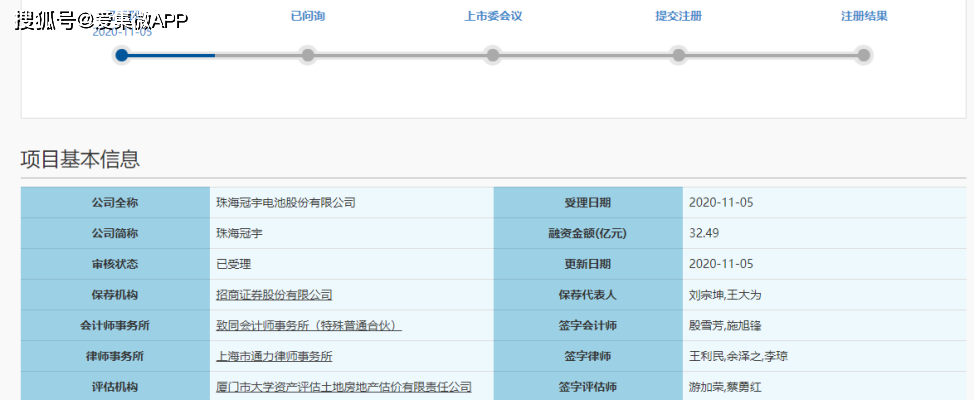Click the 已受理 review status cell

pyautogui.click(x=233, y=264)
